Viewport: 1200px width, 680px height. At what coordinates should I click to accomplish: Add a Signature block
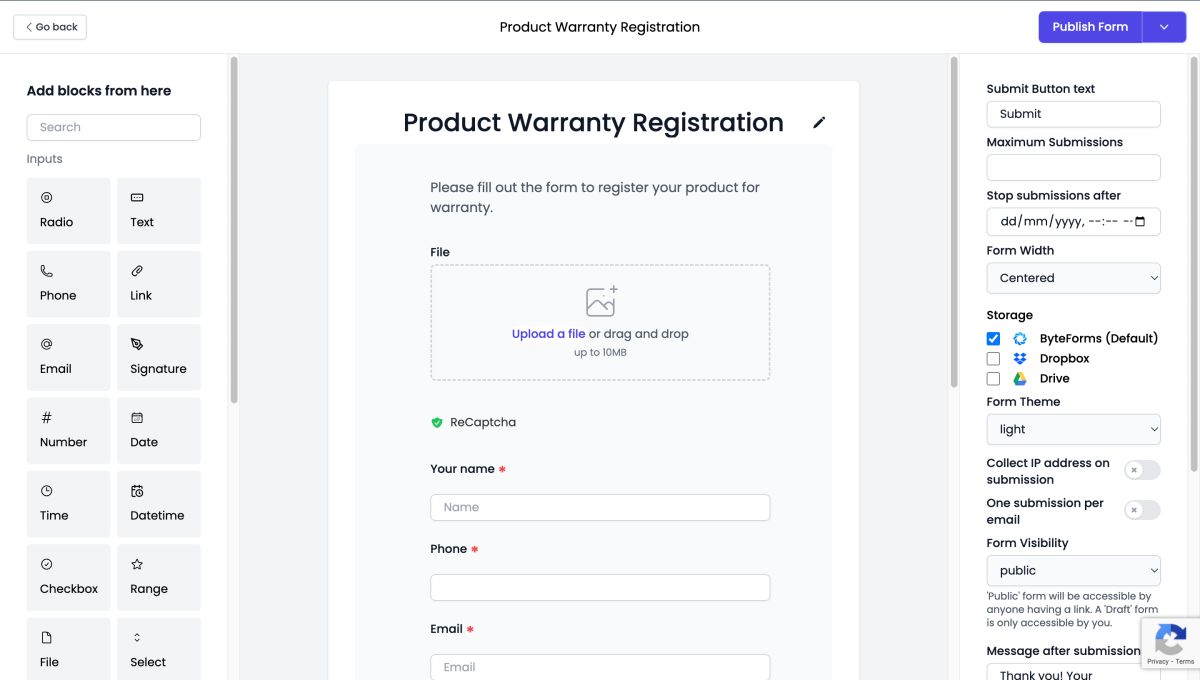click(158, 357)
